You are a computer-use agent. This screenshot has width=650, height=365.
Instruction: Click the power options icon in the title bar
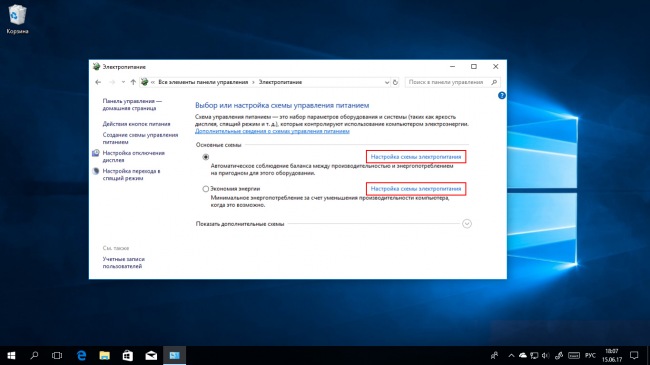(97, 66)
